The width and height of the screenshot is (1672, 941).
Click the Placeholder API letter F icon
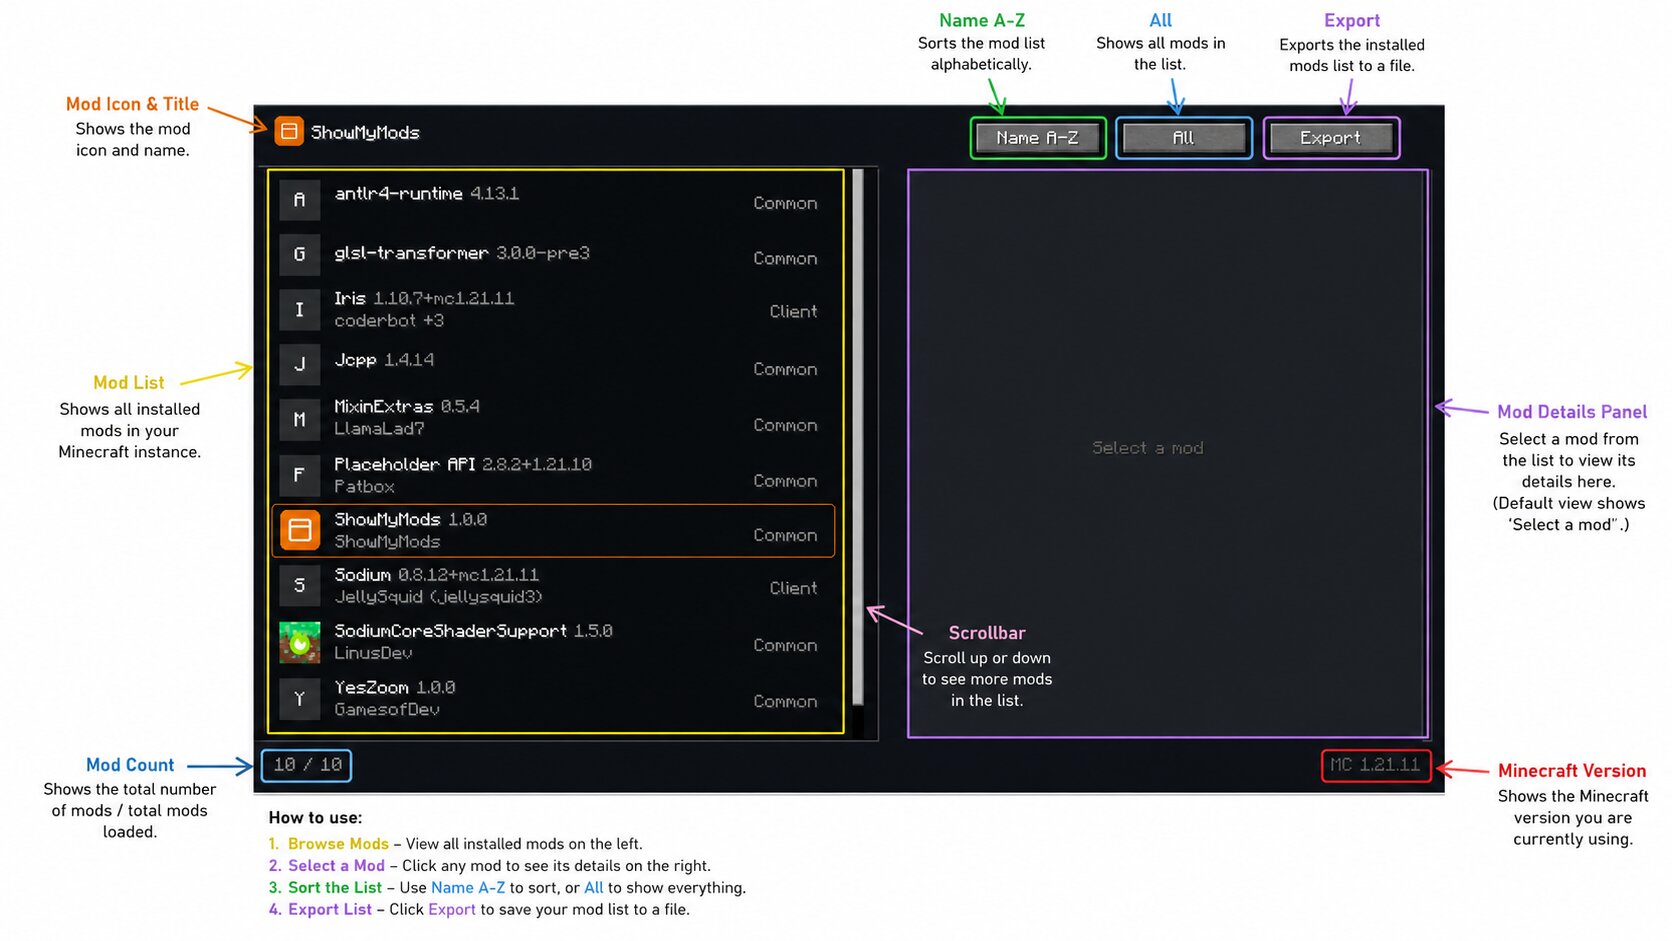point(299,475)
